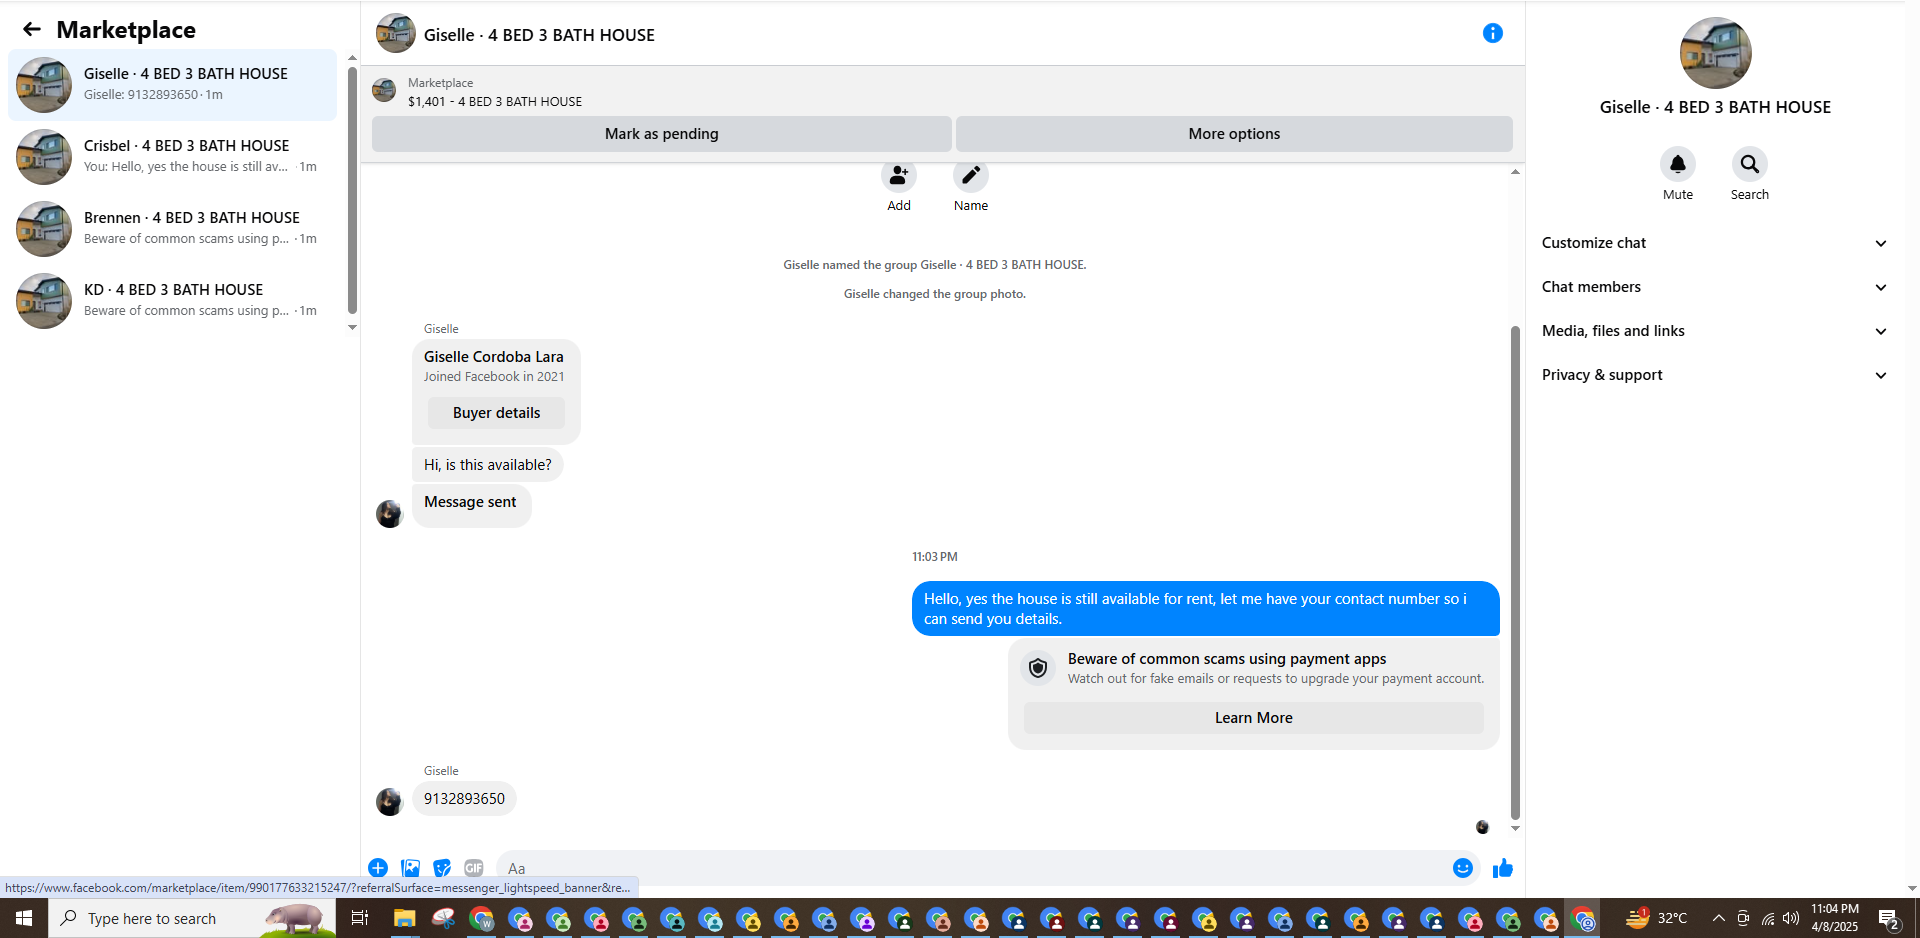Click Learn More on scam warning
The image size is (1920, 938).
pyautogui.click(x=1253, y=718)
